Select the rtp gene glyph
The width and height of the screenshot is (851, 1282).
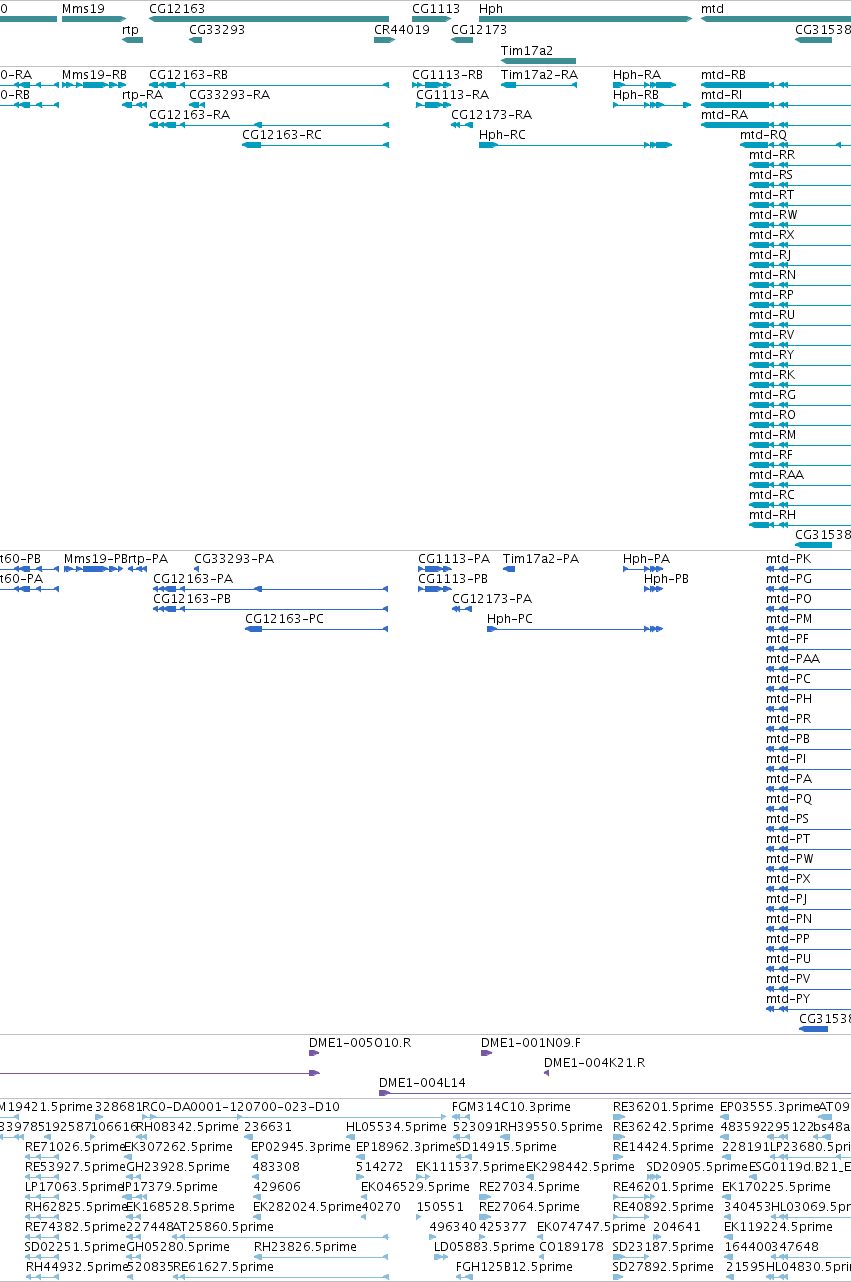(x=132, y=40)
